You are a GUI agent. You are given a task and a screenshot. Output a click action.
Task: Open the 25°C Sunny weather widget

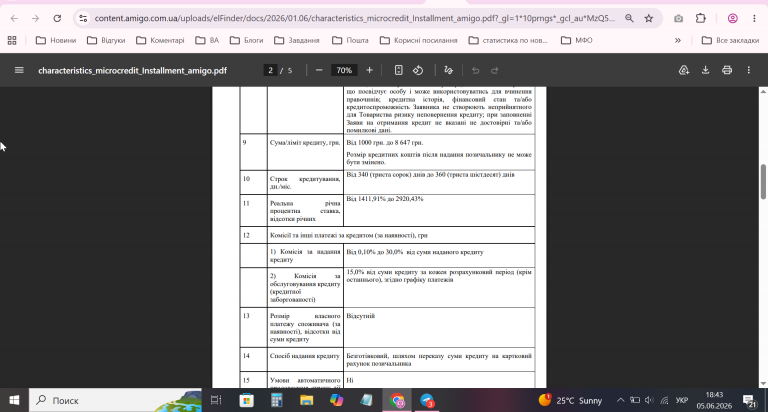point(570,400)
